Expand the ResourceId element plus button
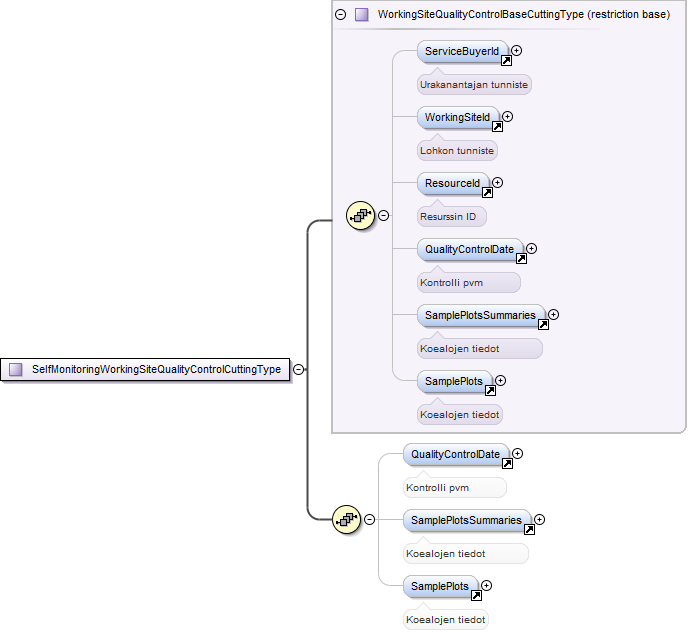The image size is (688, 633). pyautogui.click(x=498, y=182)
